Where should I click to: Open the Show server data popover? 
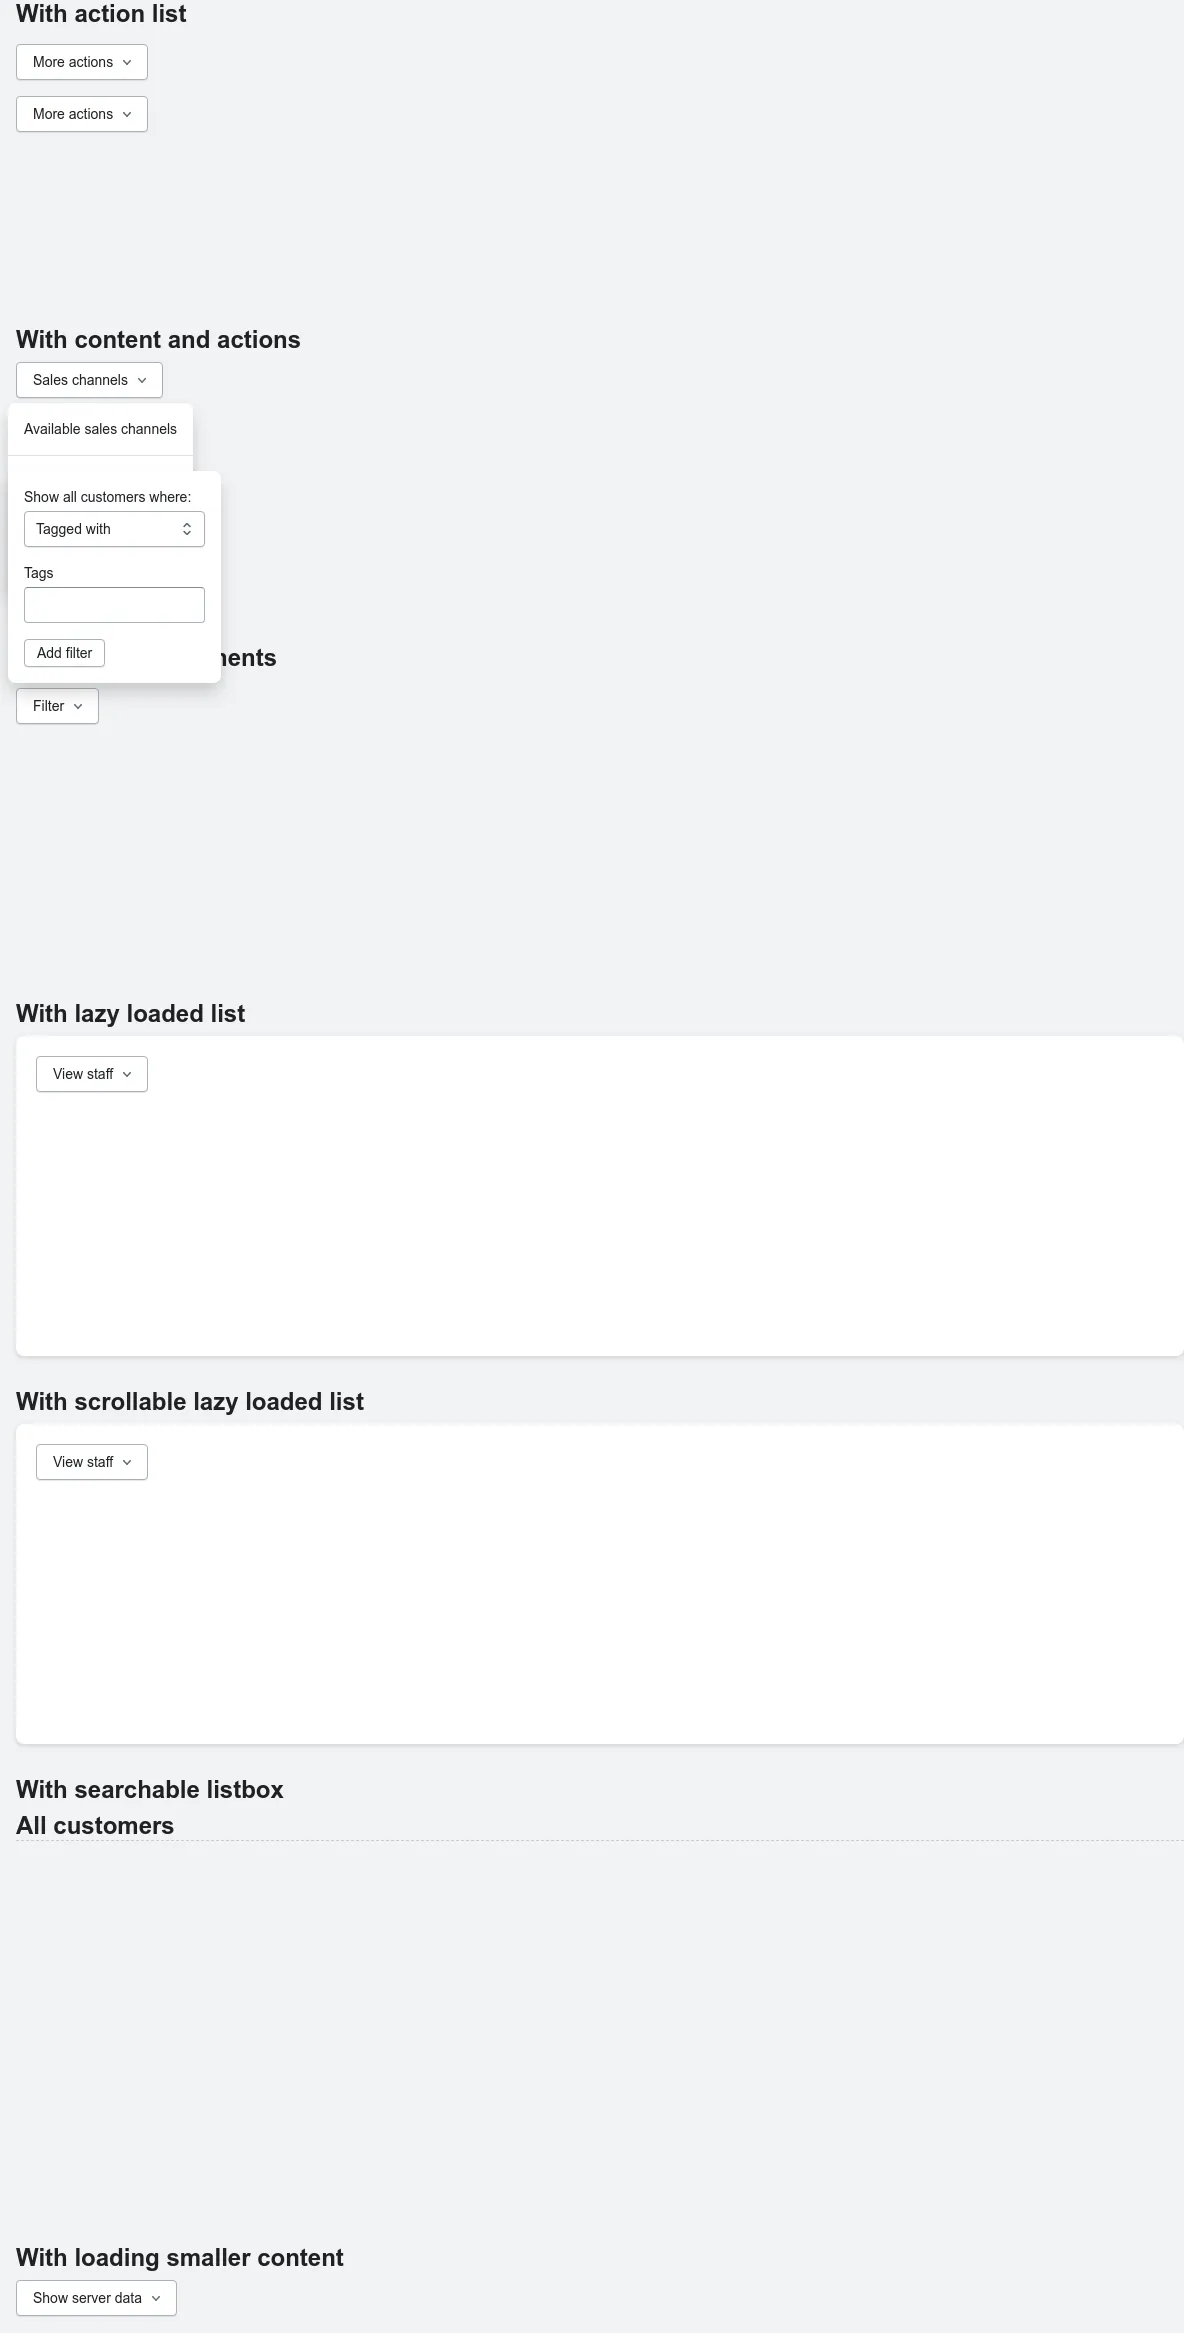[x=96, y=2298]
